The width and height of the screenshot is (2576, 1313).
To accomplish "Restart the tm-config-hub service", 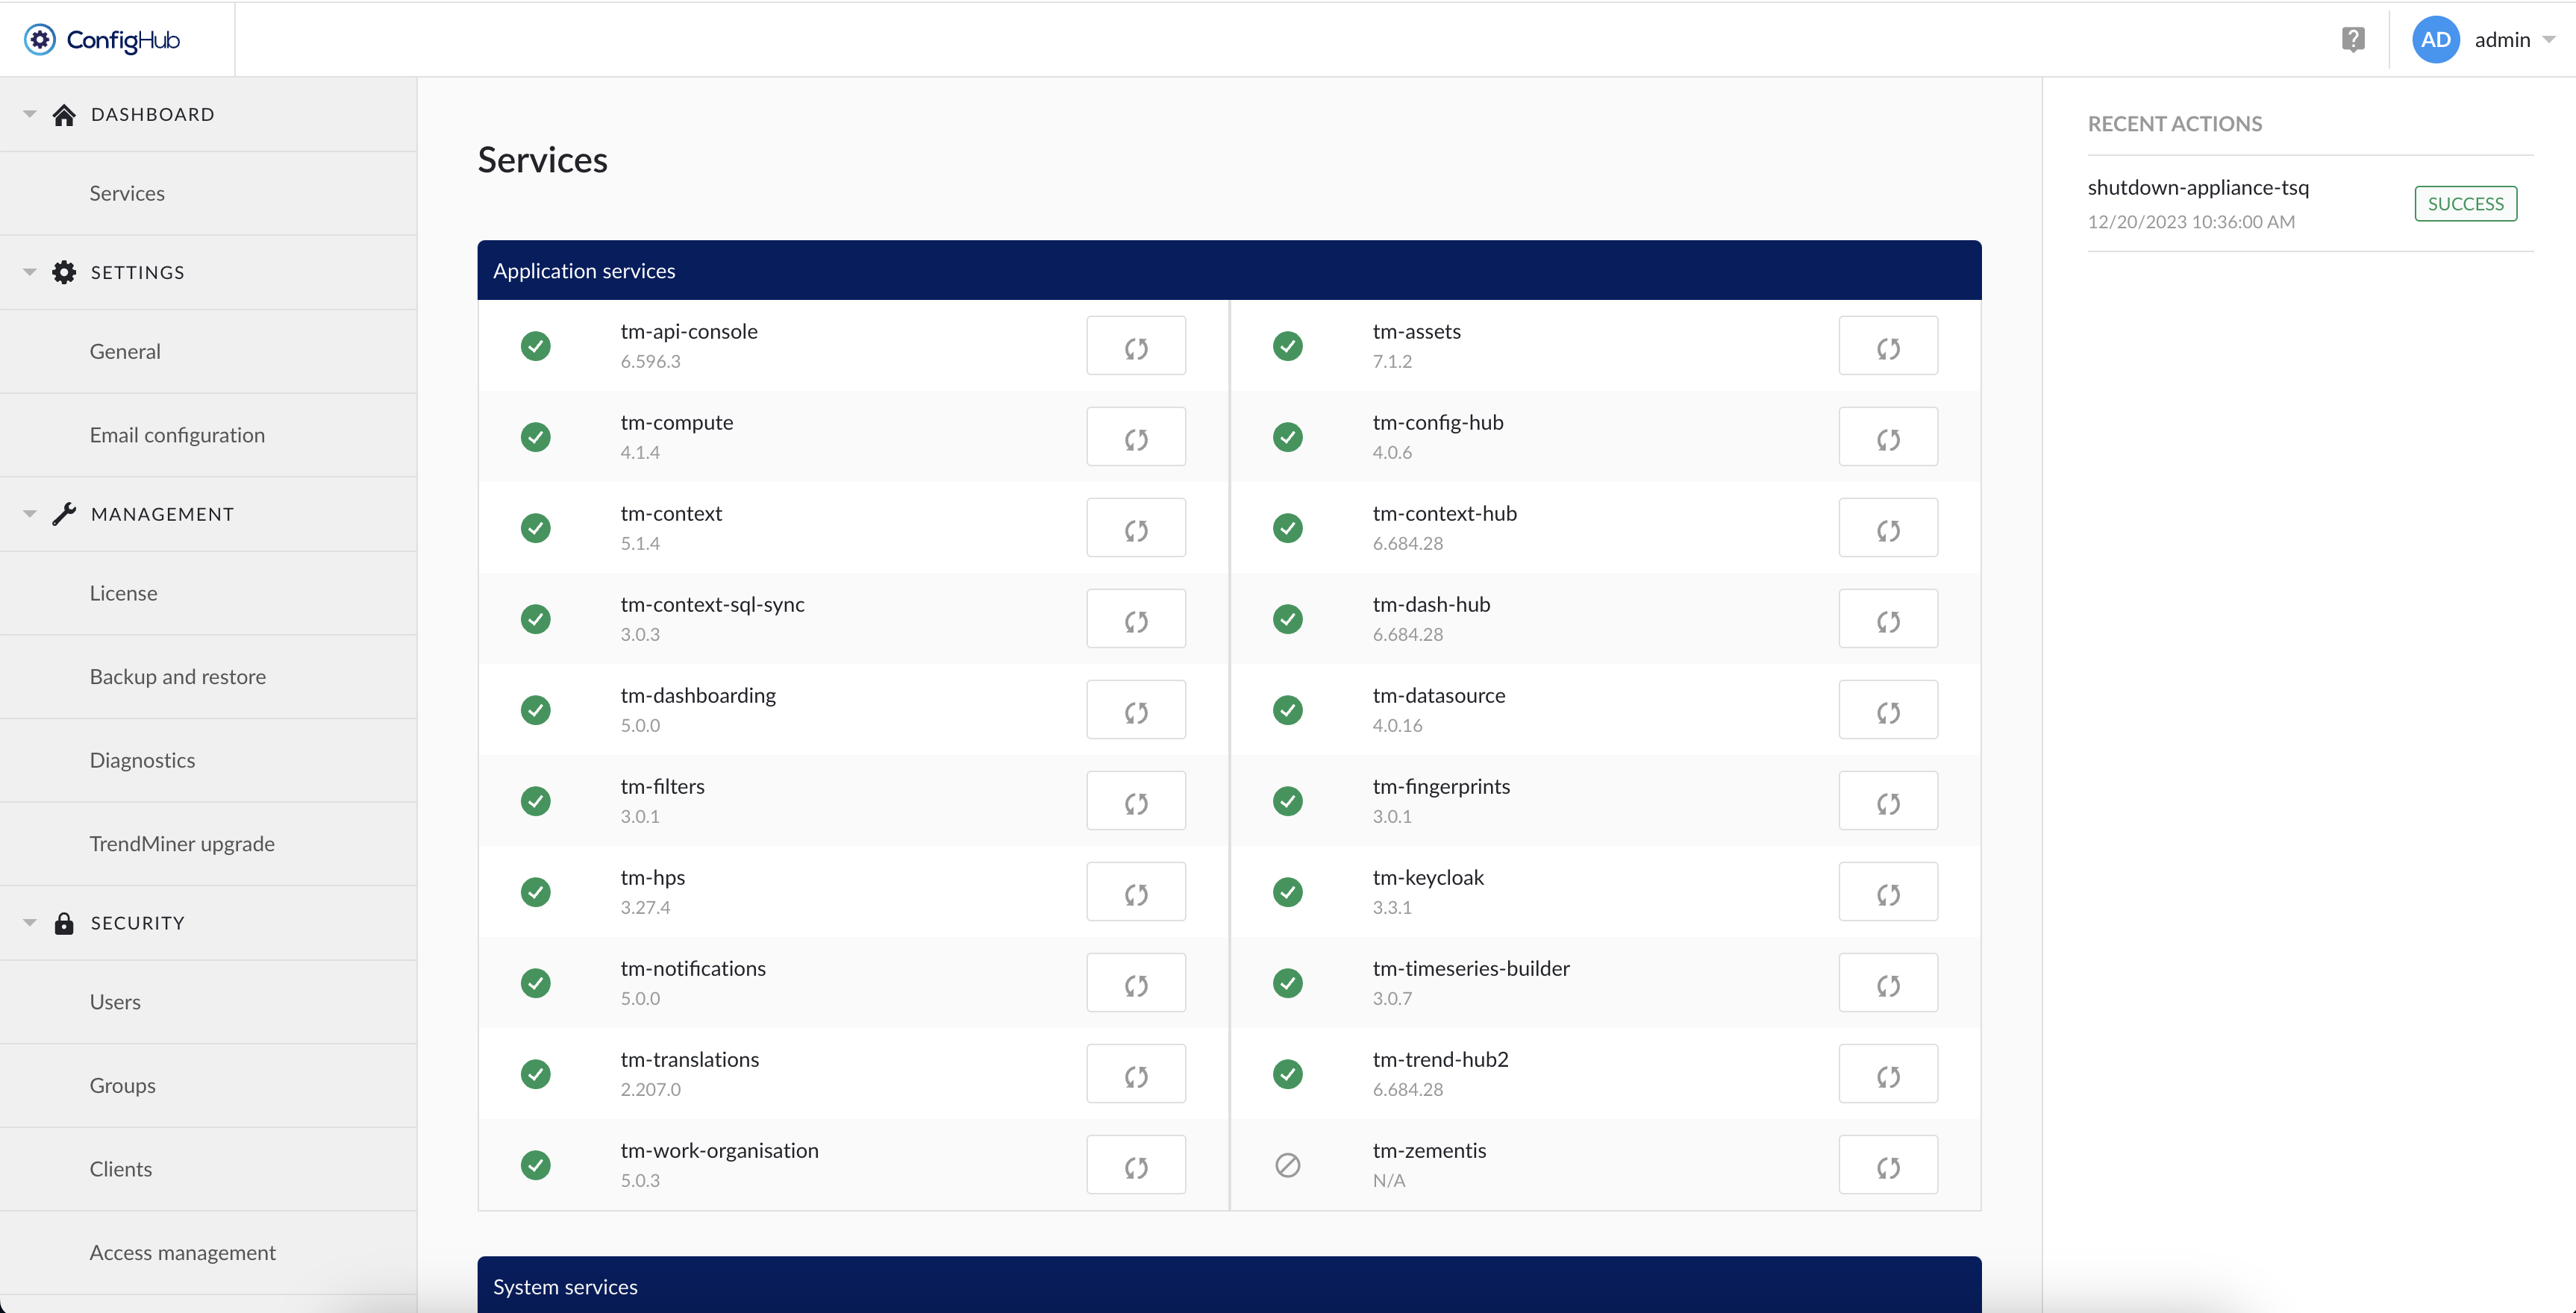I will [x=1888, y=437].
